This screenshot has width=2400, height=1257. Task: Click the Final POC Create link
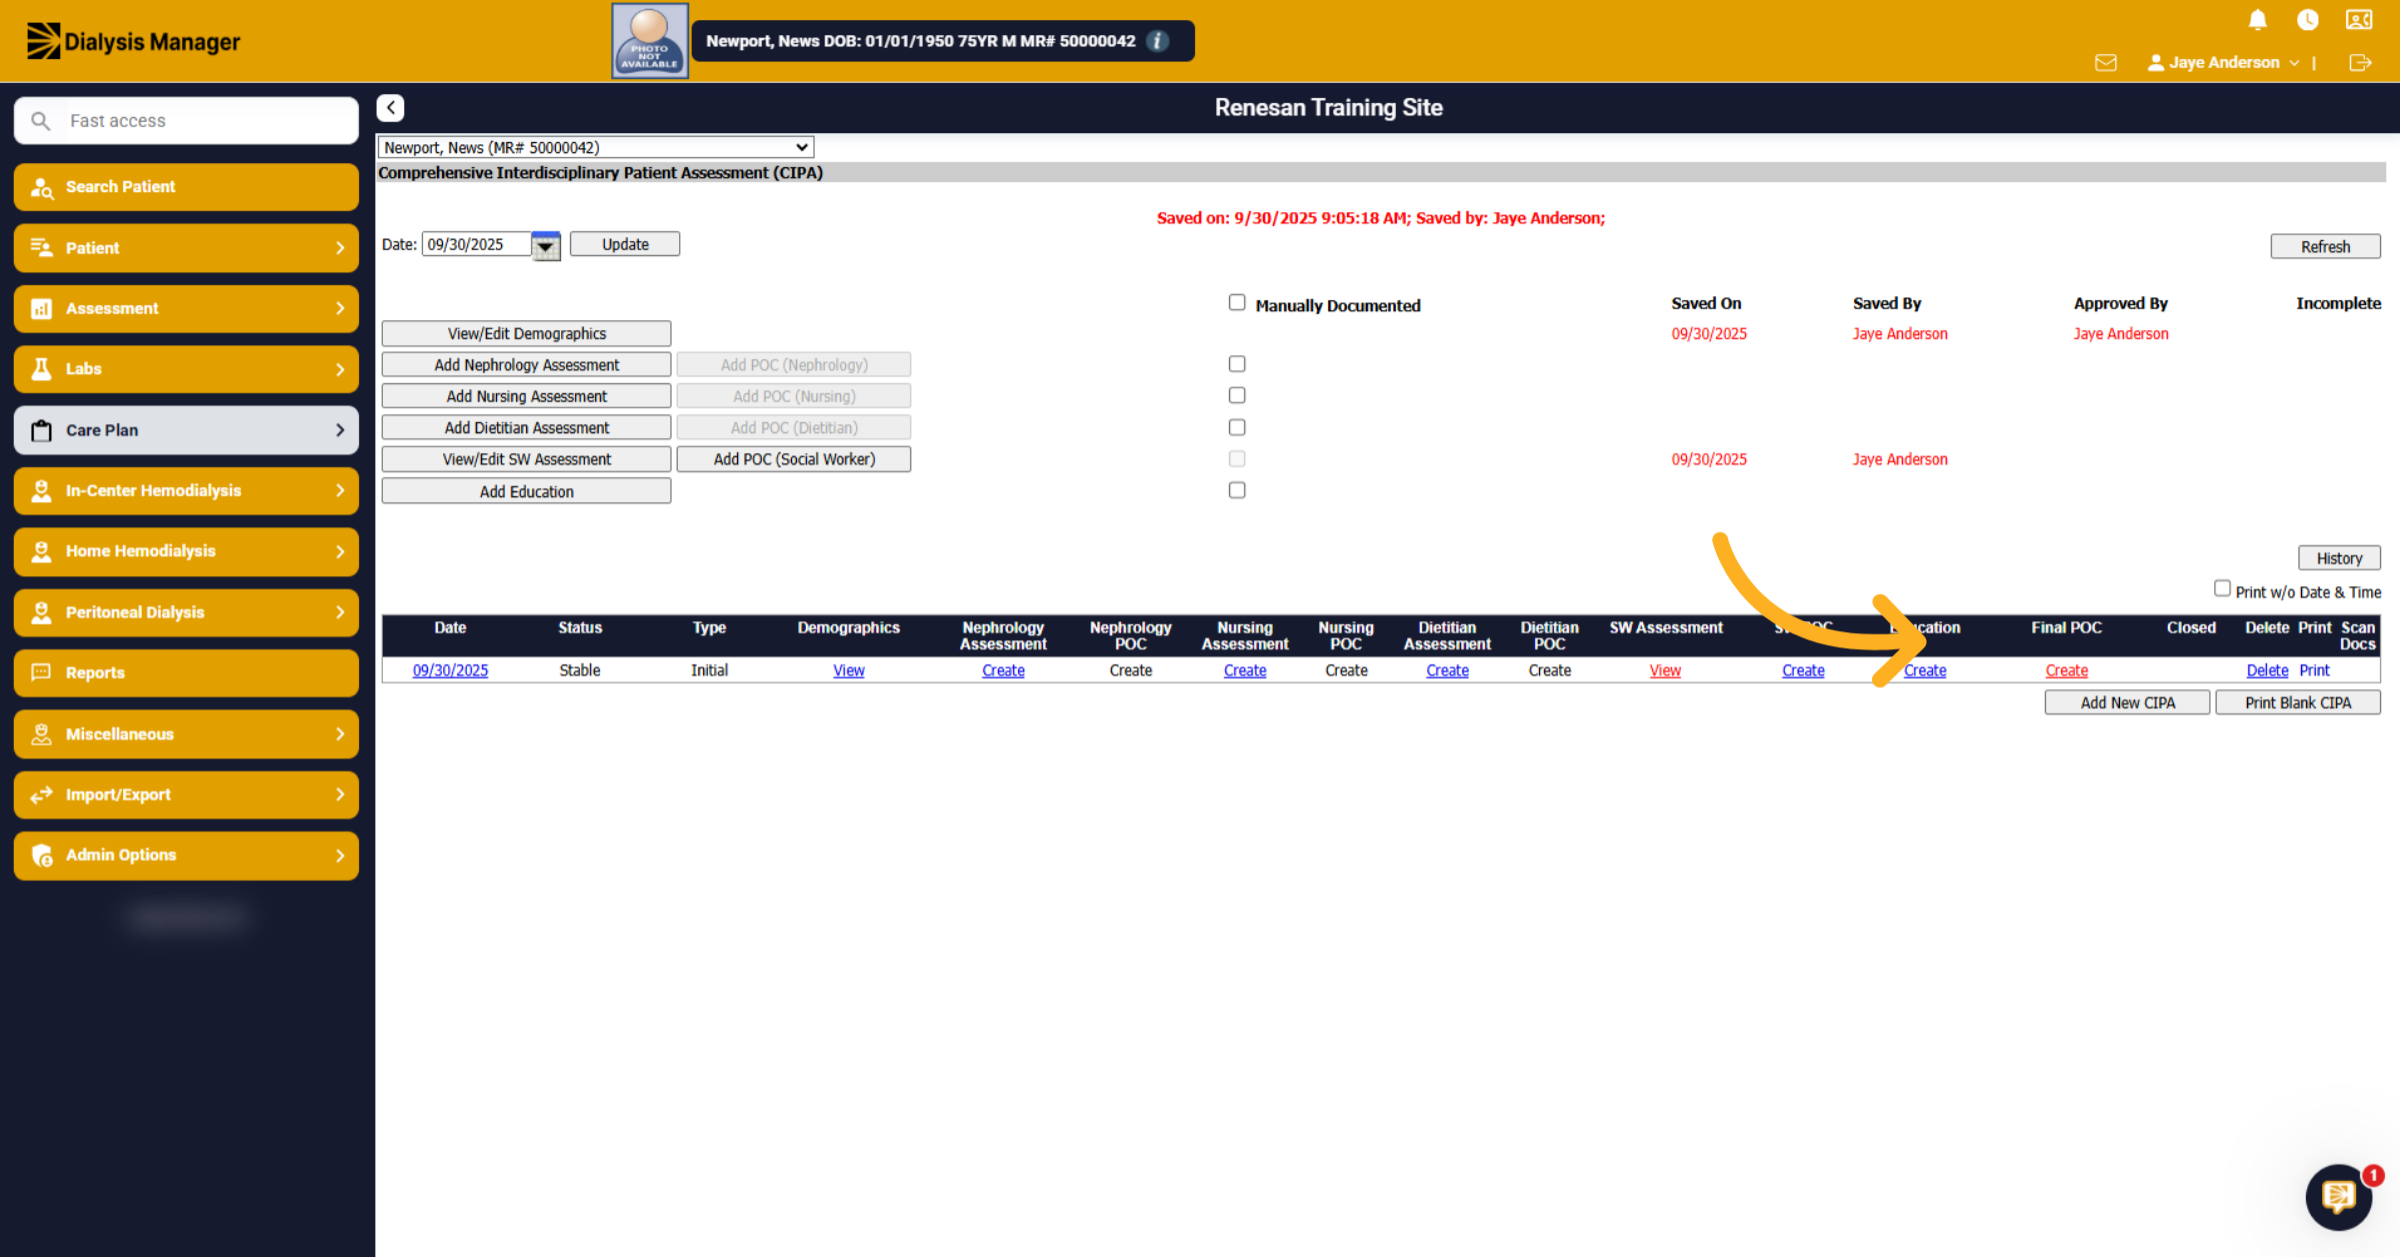(2066, 671)
